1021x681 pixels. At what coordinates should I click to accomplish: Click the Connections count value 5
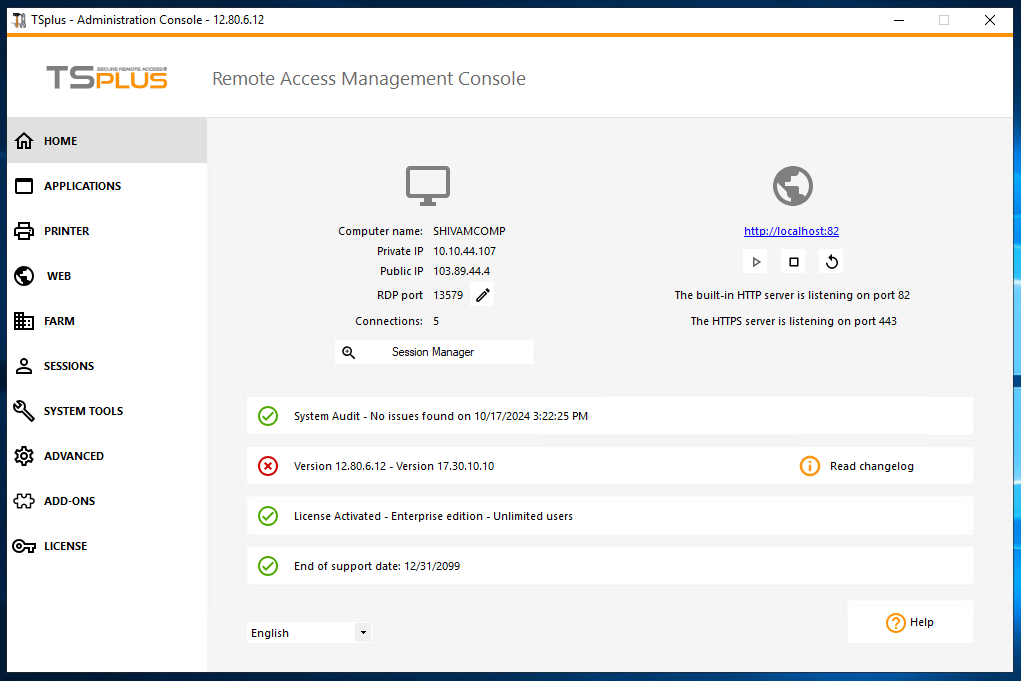tap(436, 321)
